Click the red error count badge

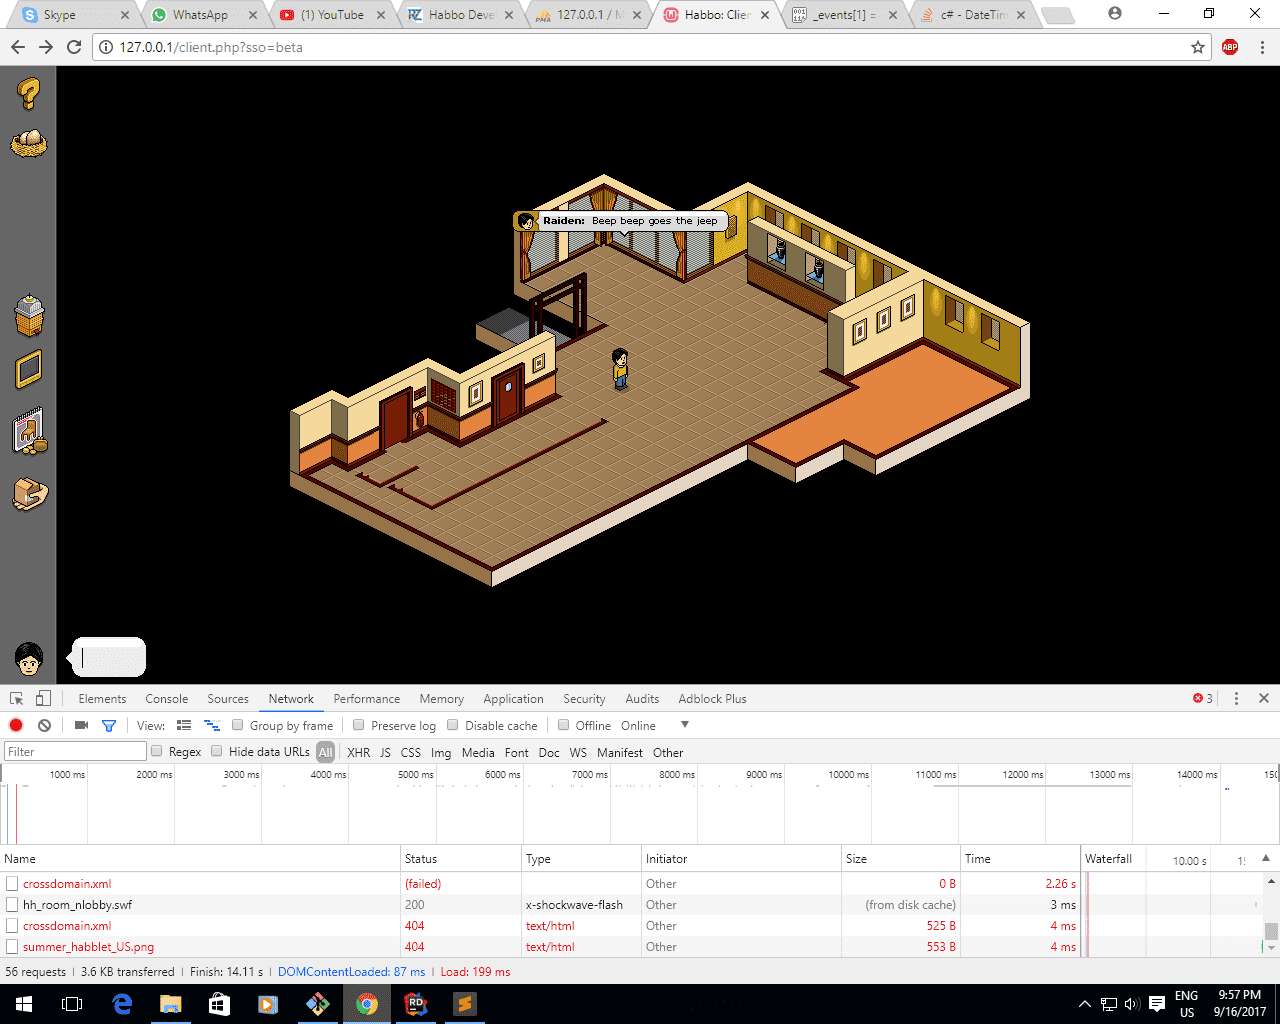(1203, 699)
